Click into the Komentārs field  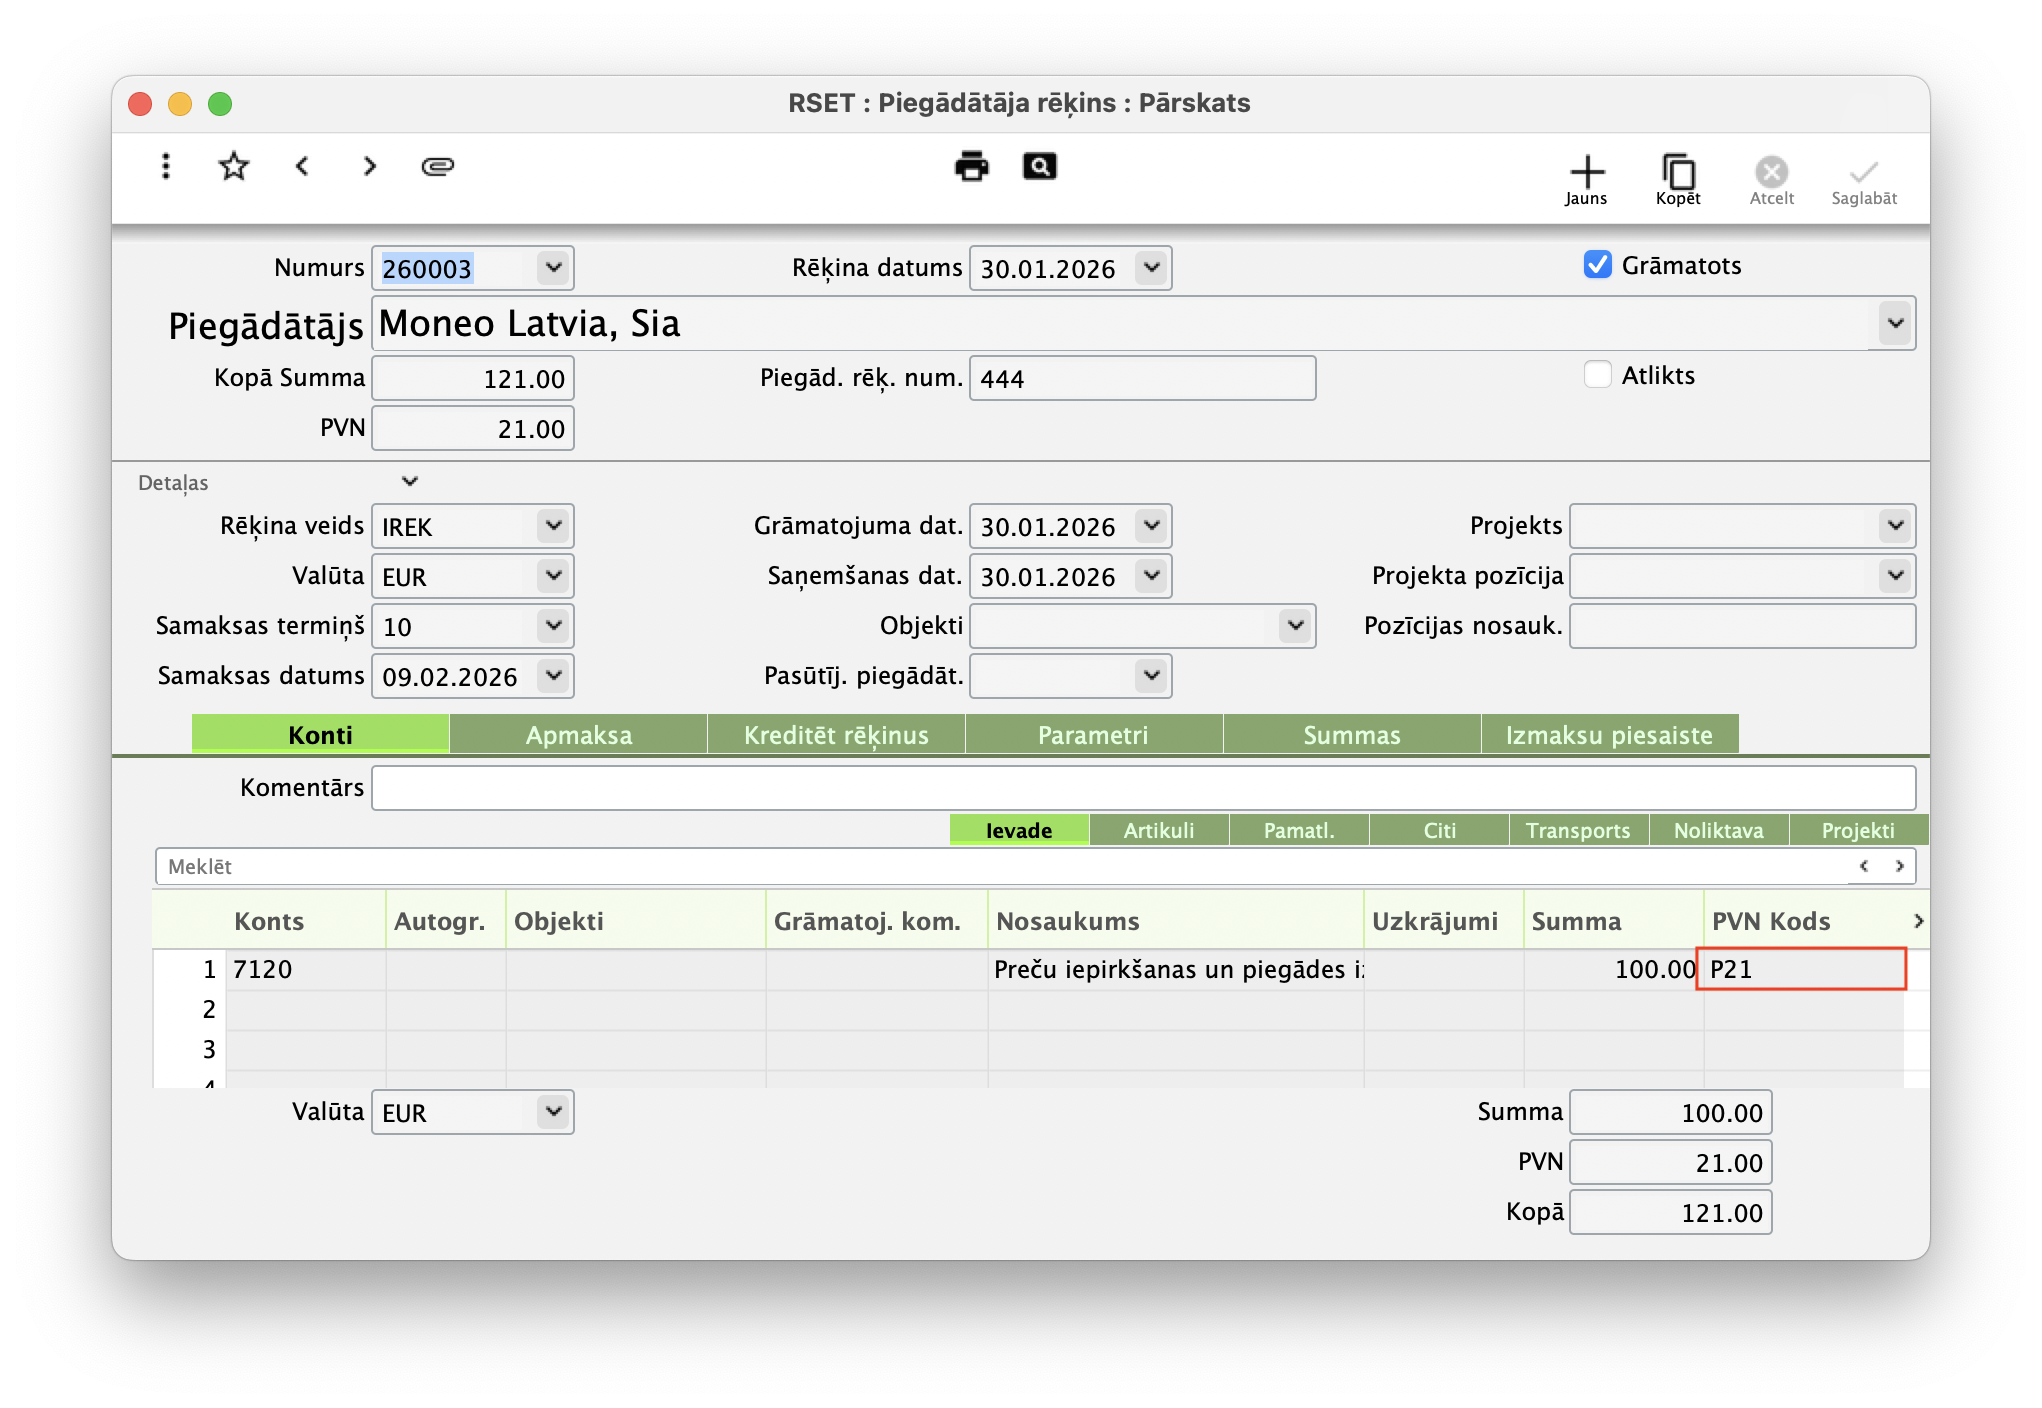pos(1142,788)
